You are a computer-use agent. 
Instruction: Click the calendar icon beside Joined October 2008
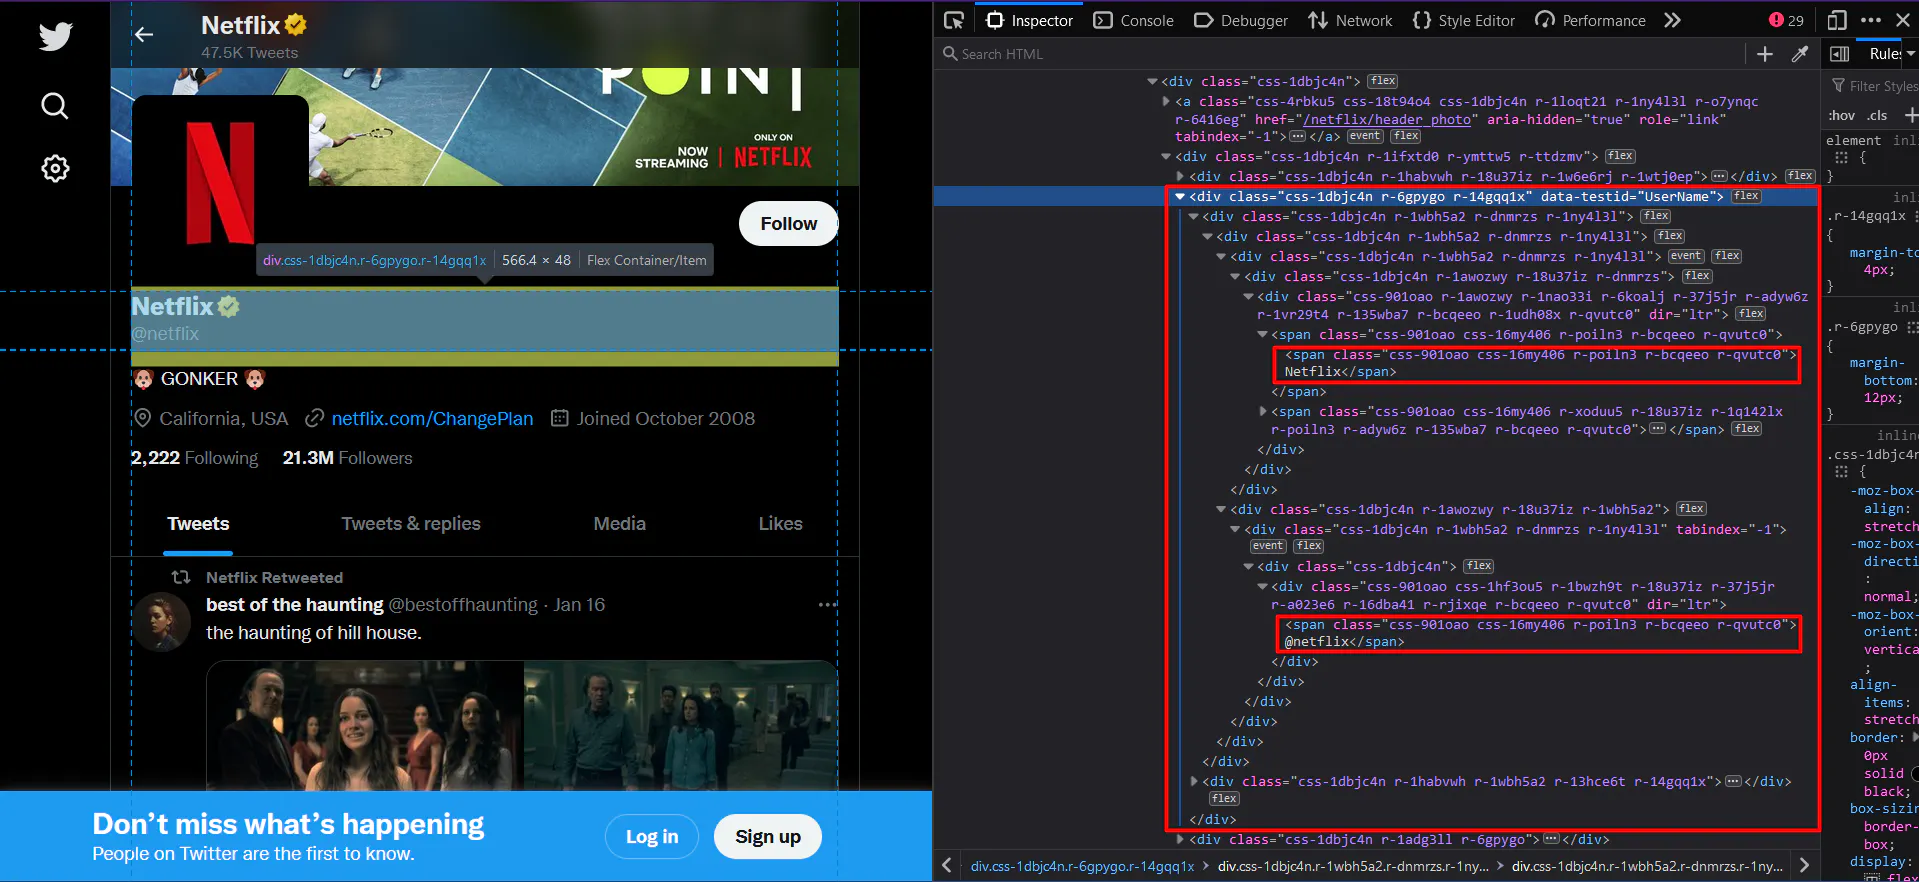(560, 418)
